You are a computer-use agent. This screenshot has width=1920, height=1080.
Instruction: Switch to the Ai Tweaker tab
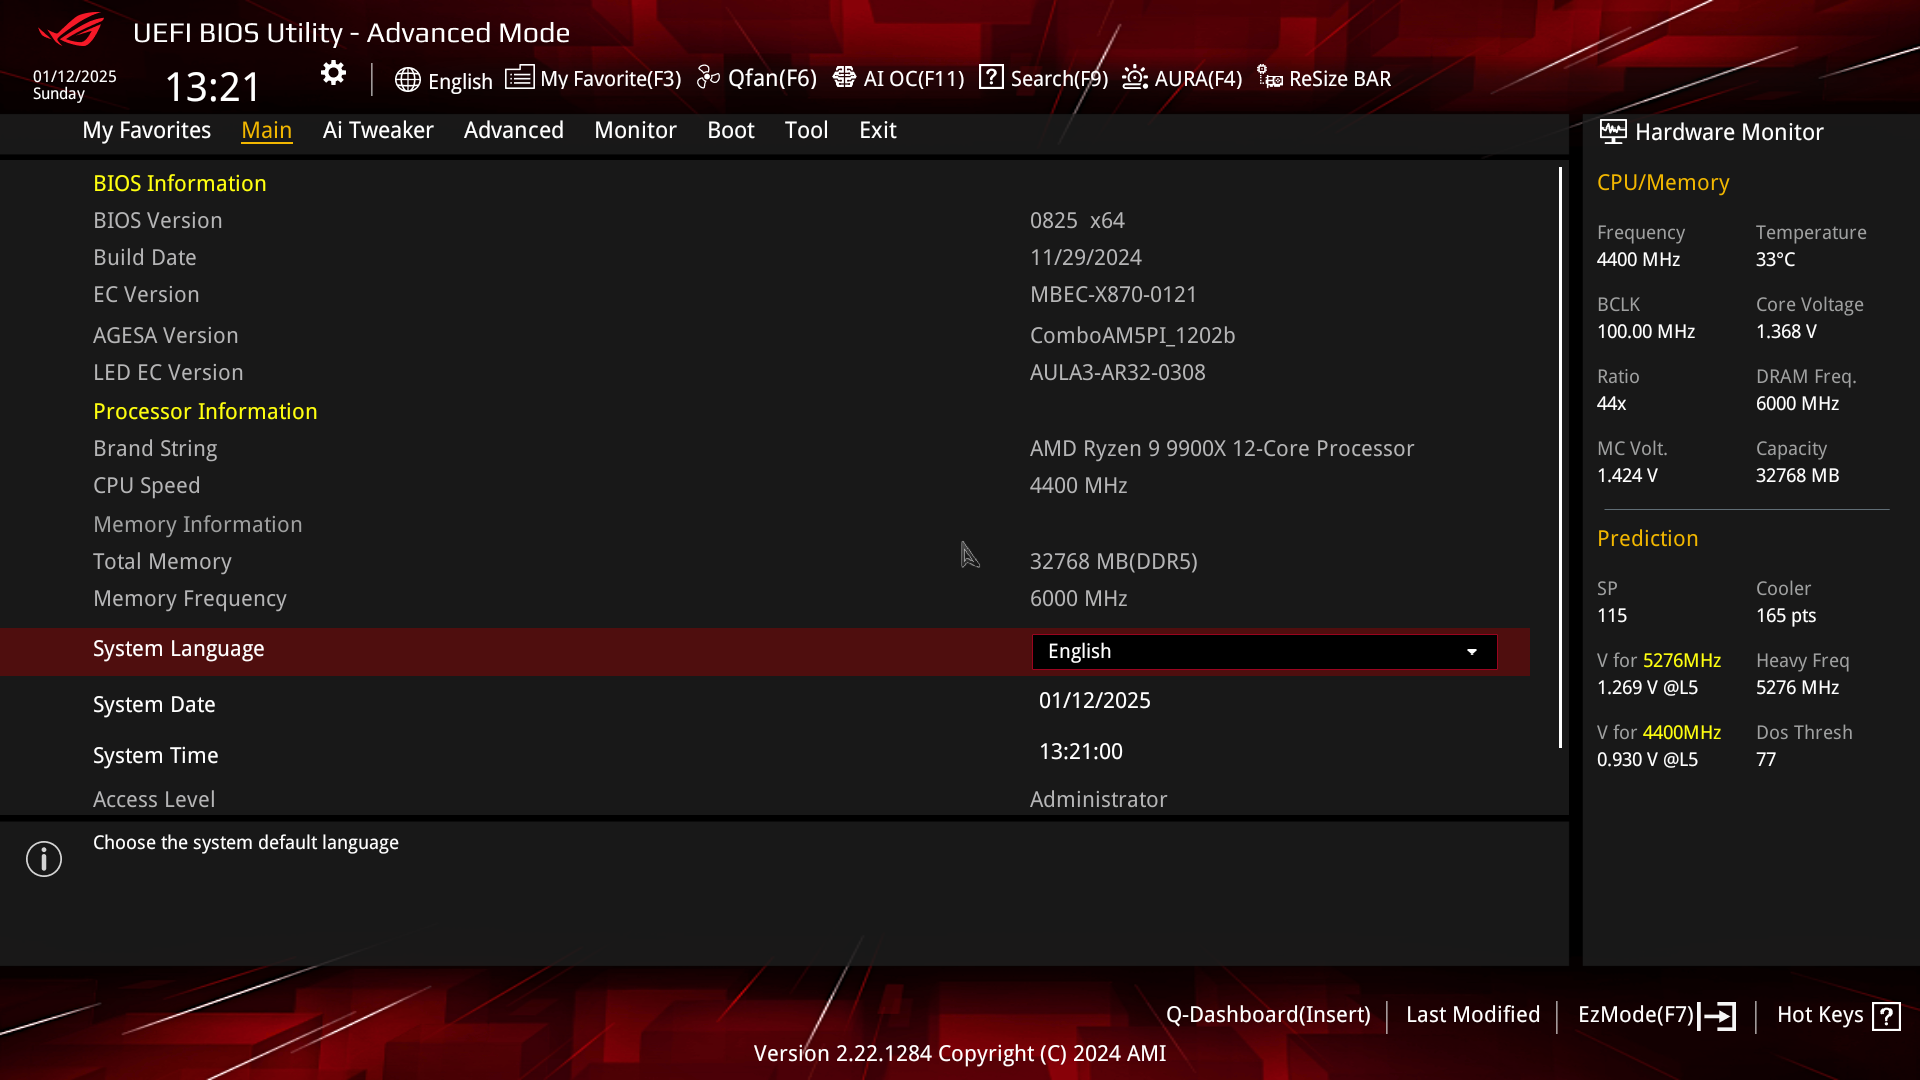coord(378,130)
